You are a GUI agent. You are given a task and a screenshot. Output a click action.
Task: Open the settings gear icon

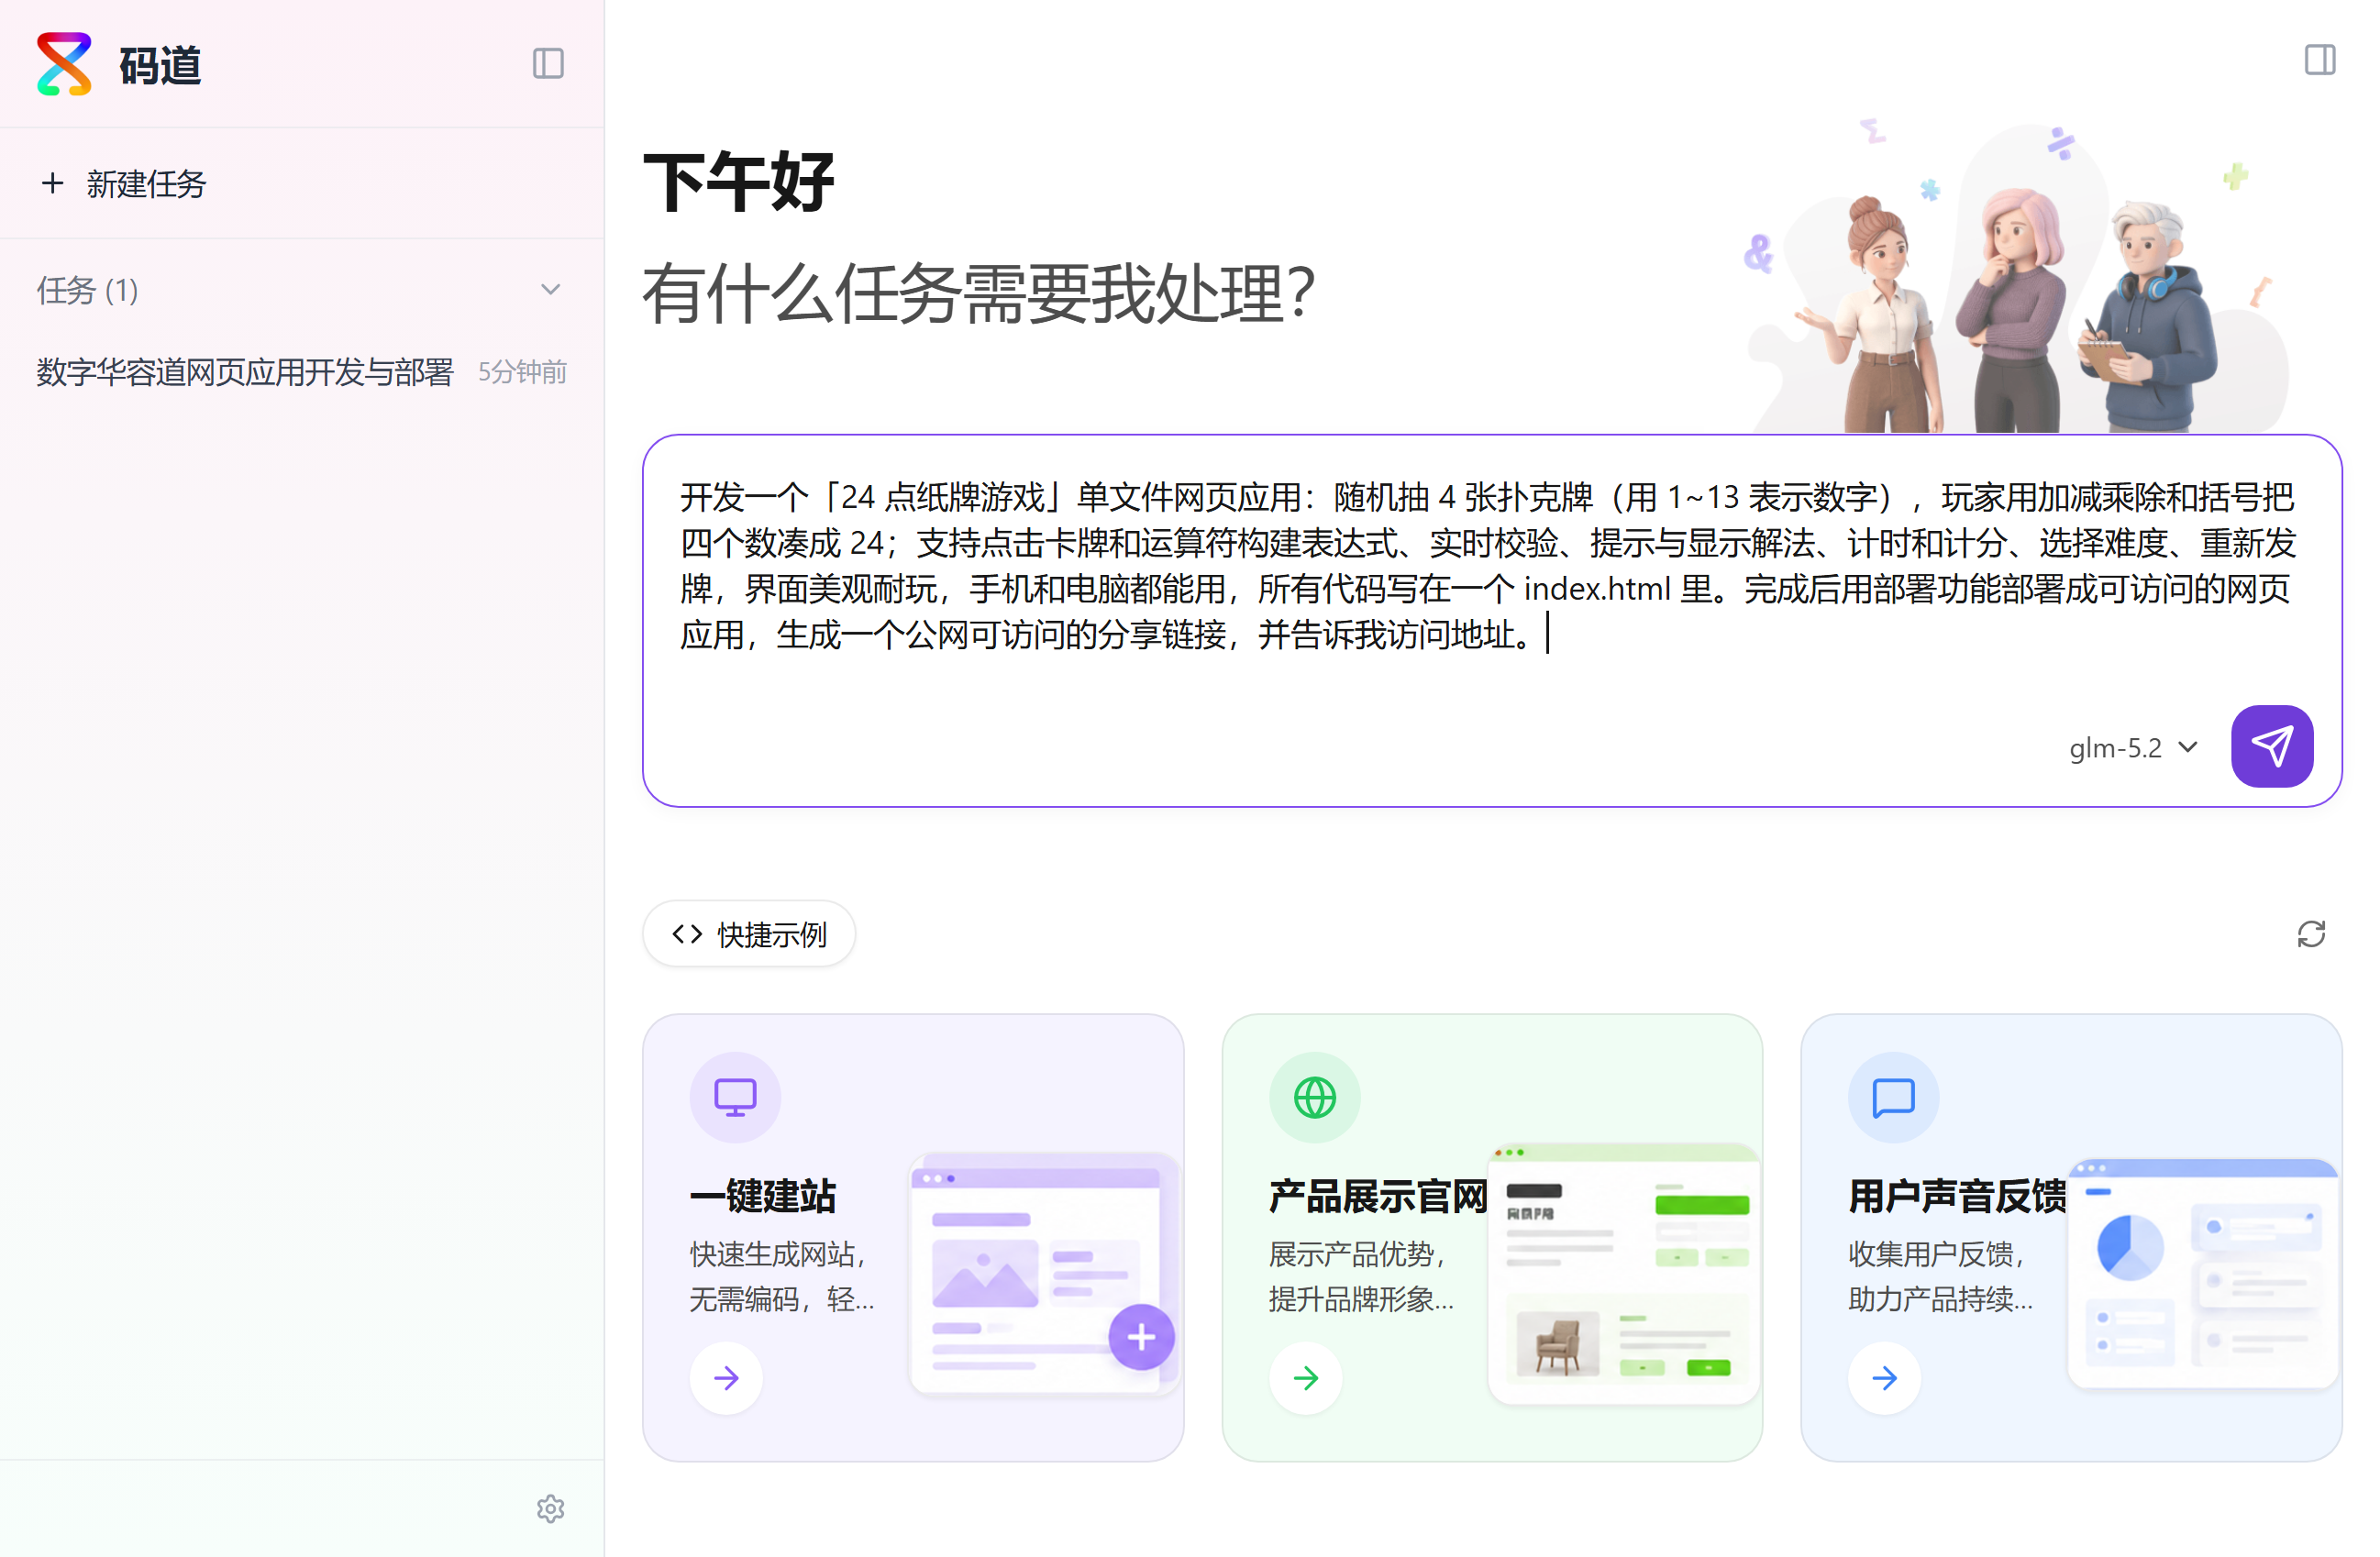pos(550,1508)
